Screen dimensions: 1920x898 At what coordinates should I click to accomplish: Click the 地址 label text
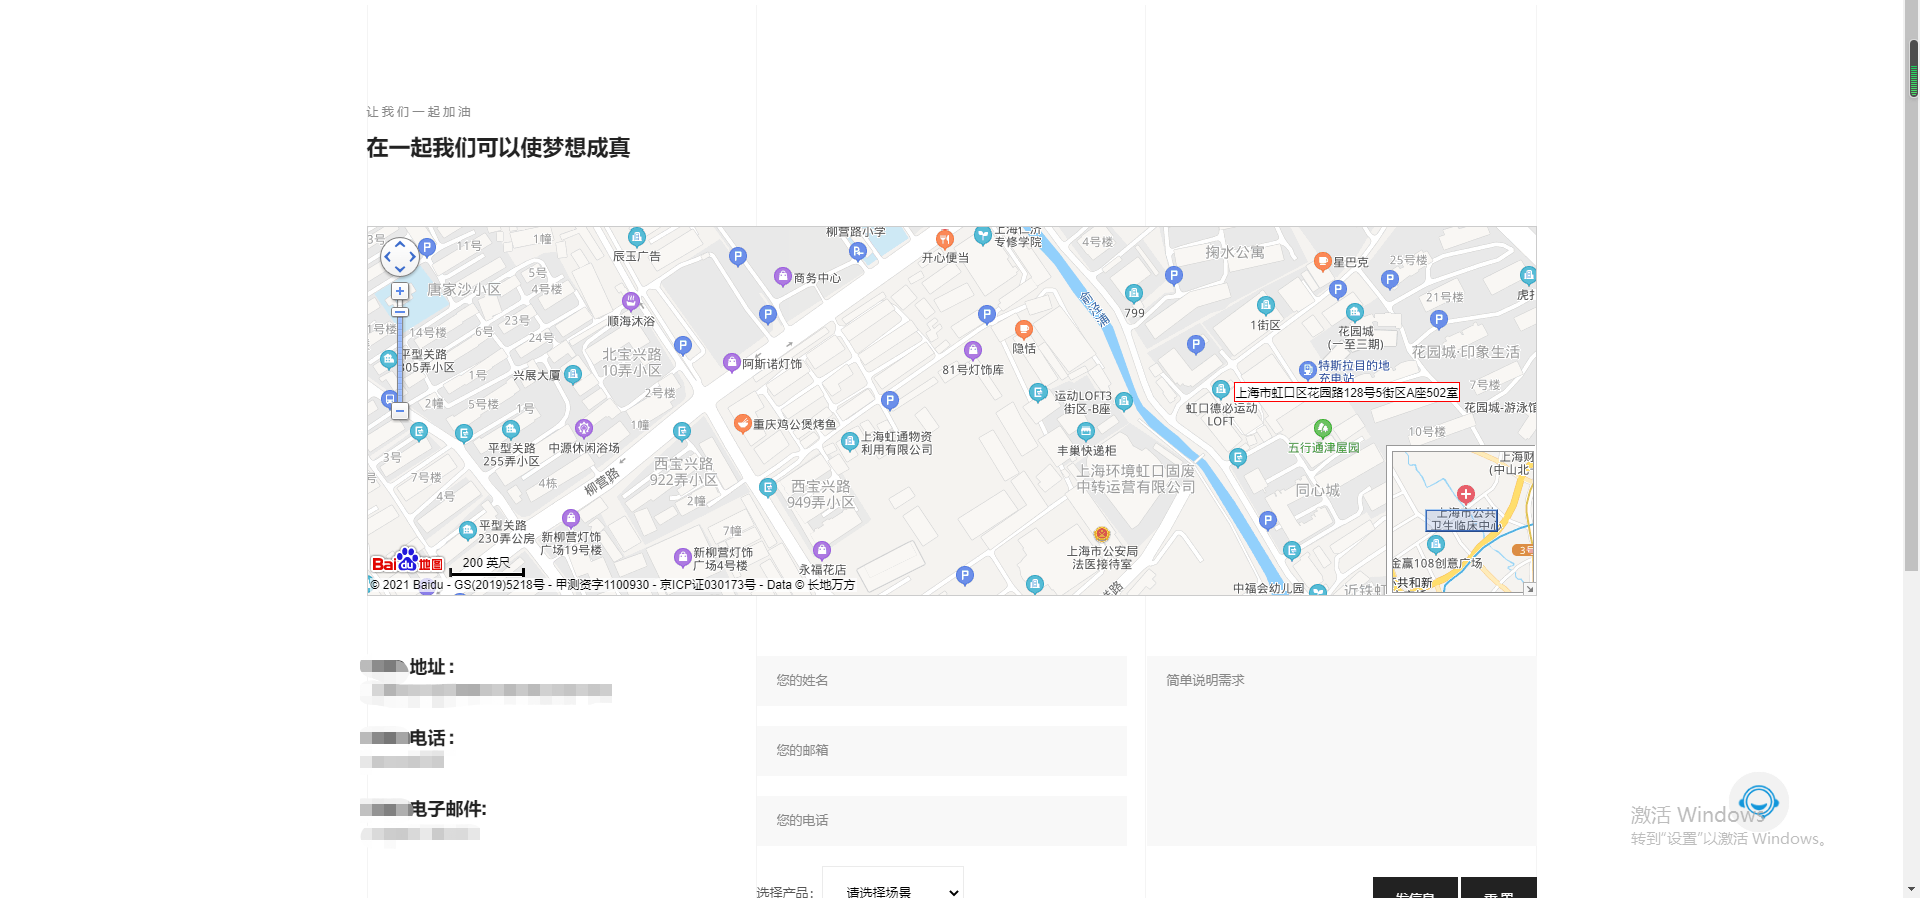432,667
